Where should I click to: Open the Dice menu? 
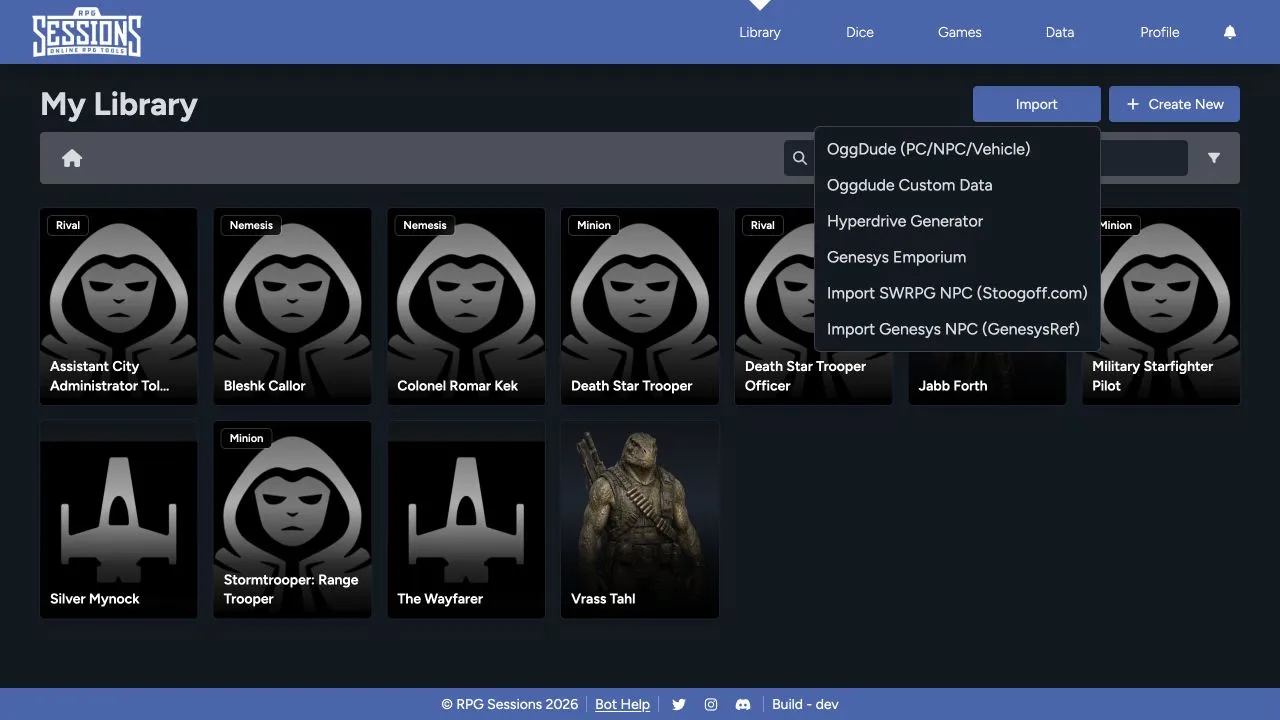point(860,32)
